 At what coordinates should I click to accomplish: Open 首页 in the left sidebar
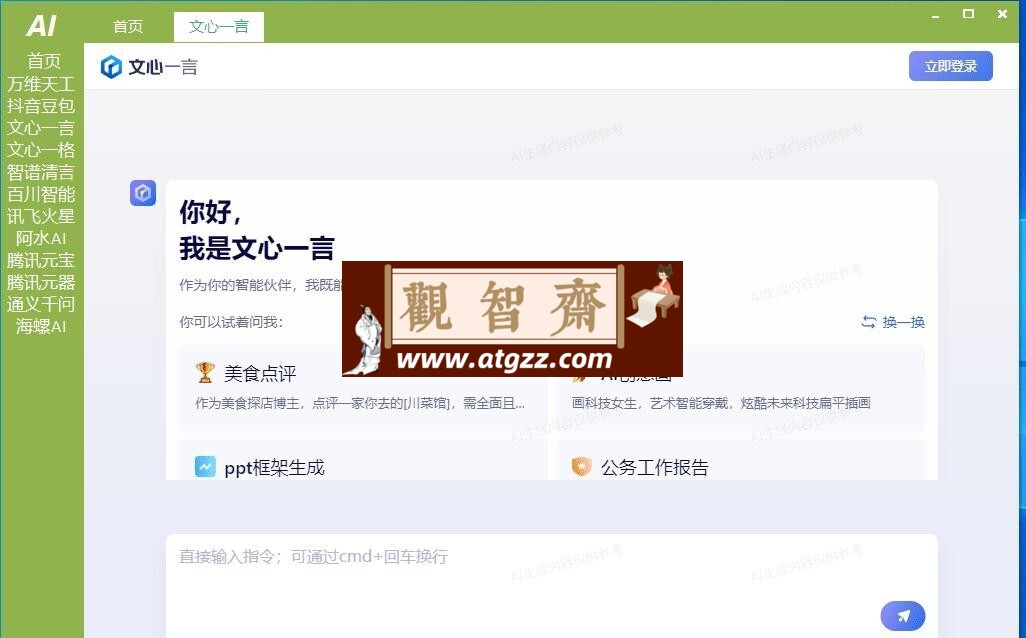43,61
